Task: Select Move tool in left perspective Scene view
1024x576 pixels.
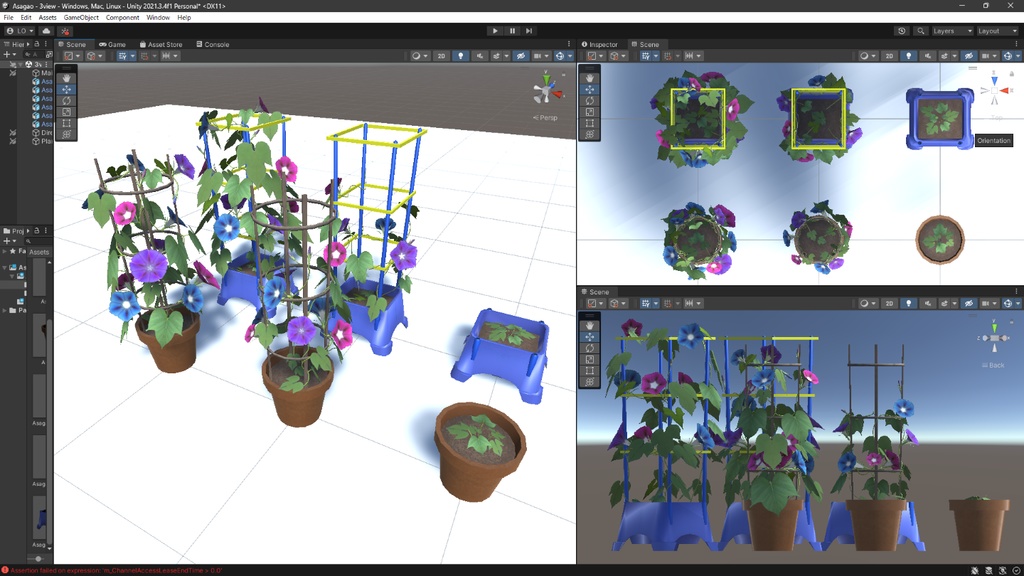Action: tap(66, 89)
